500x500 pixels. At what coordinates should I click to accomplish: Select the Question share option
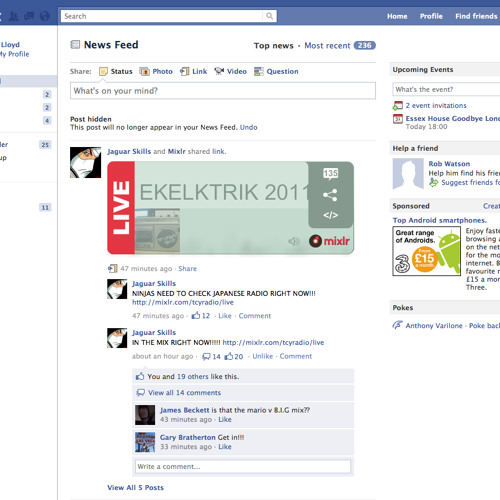282,71
